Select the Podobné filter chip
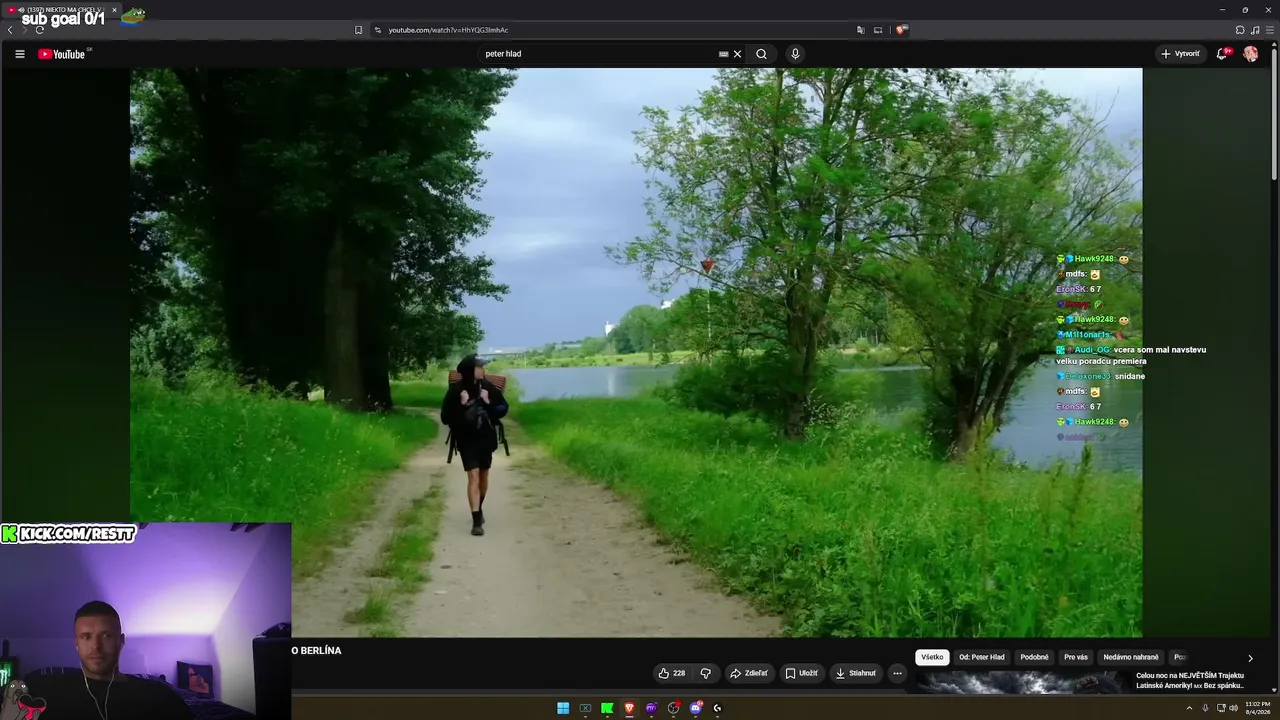The width and height of the screenshot is (1280, 720). pyautogui.click(x=1034, y=657)
